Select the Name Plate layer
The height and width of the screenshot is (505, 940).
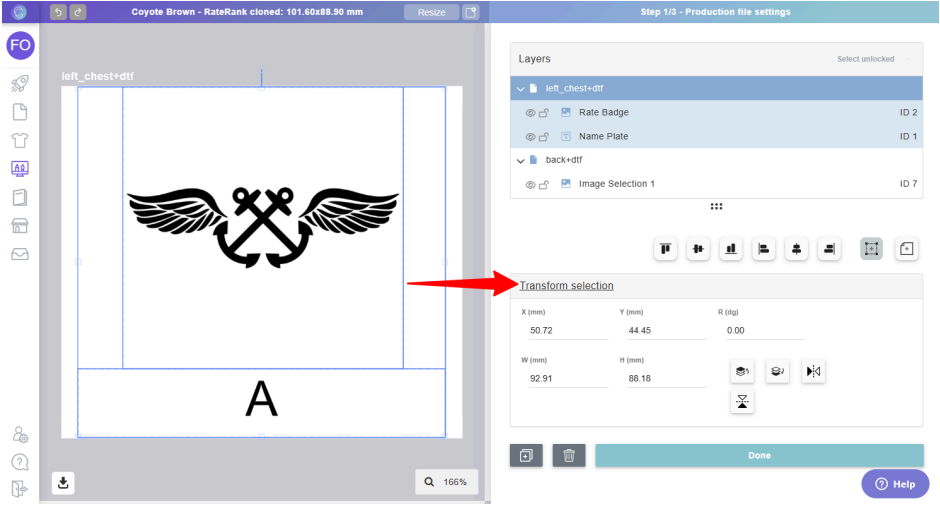click(603, 137)
